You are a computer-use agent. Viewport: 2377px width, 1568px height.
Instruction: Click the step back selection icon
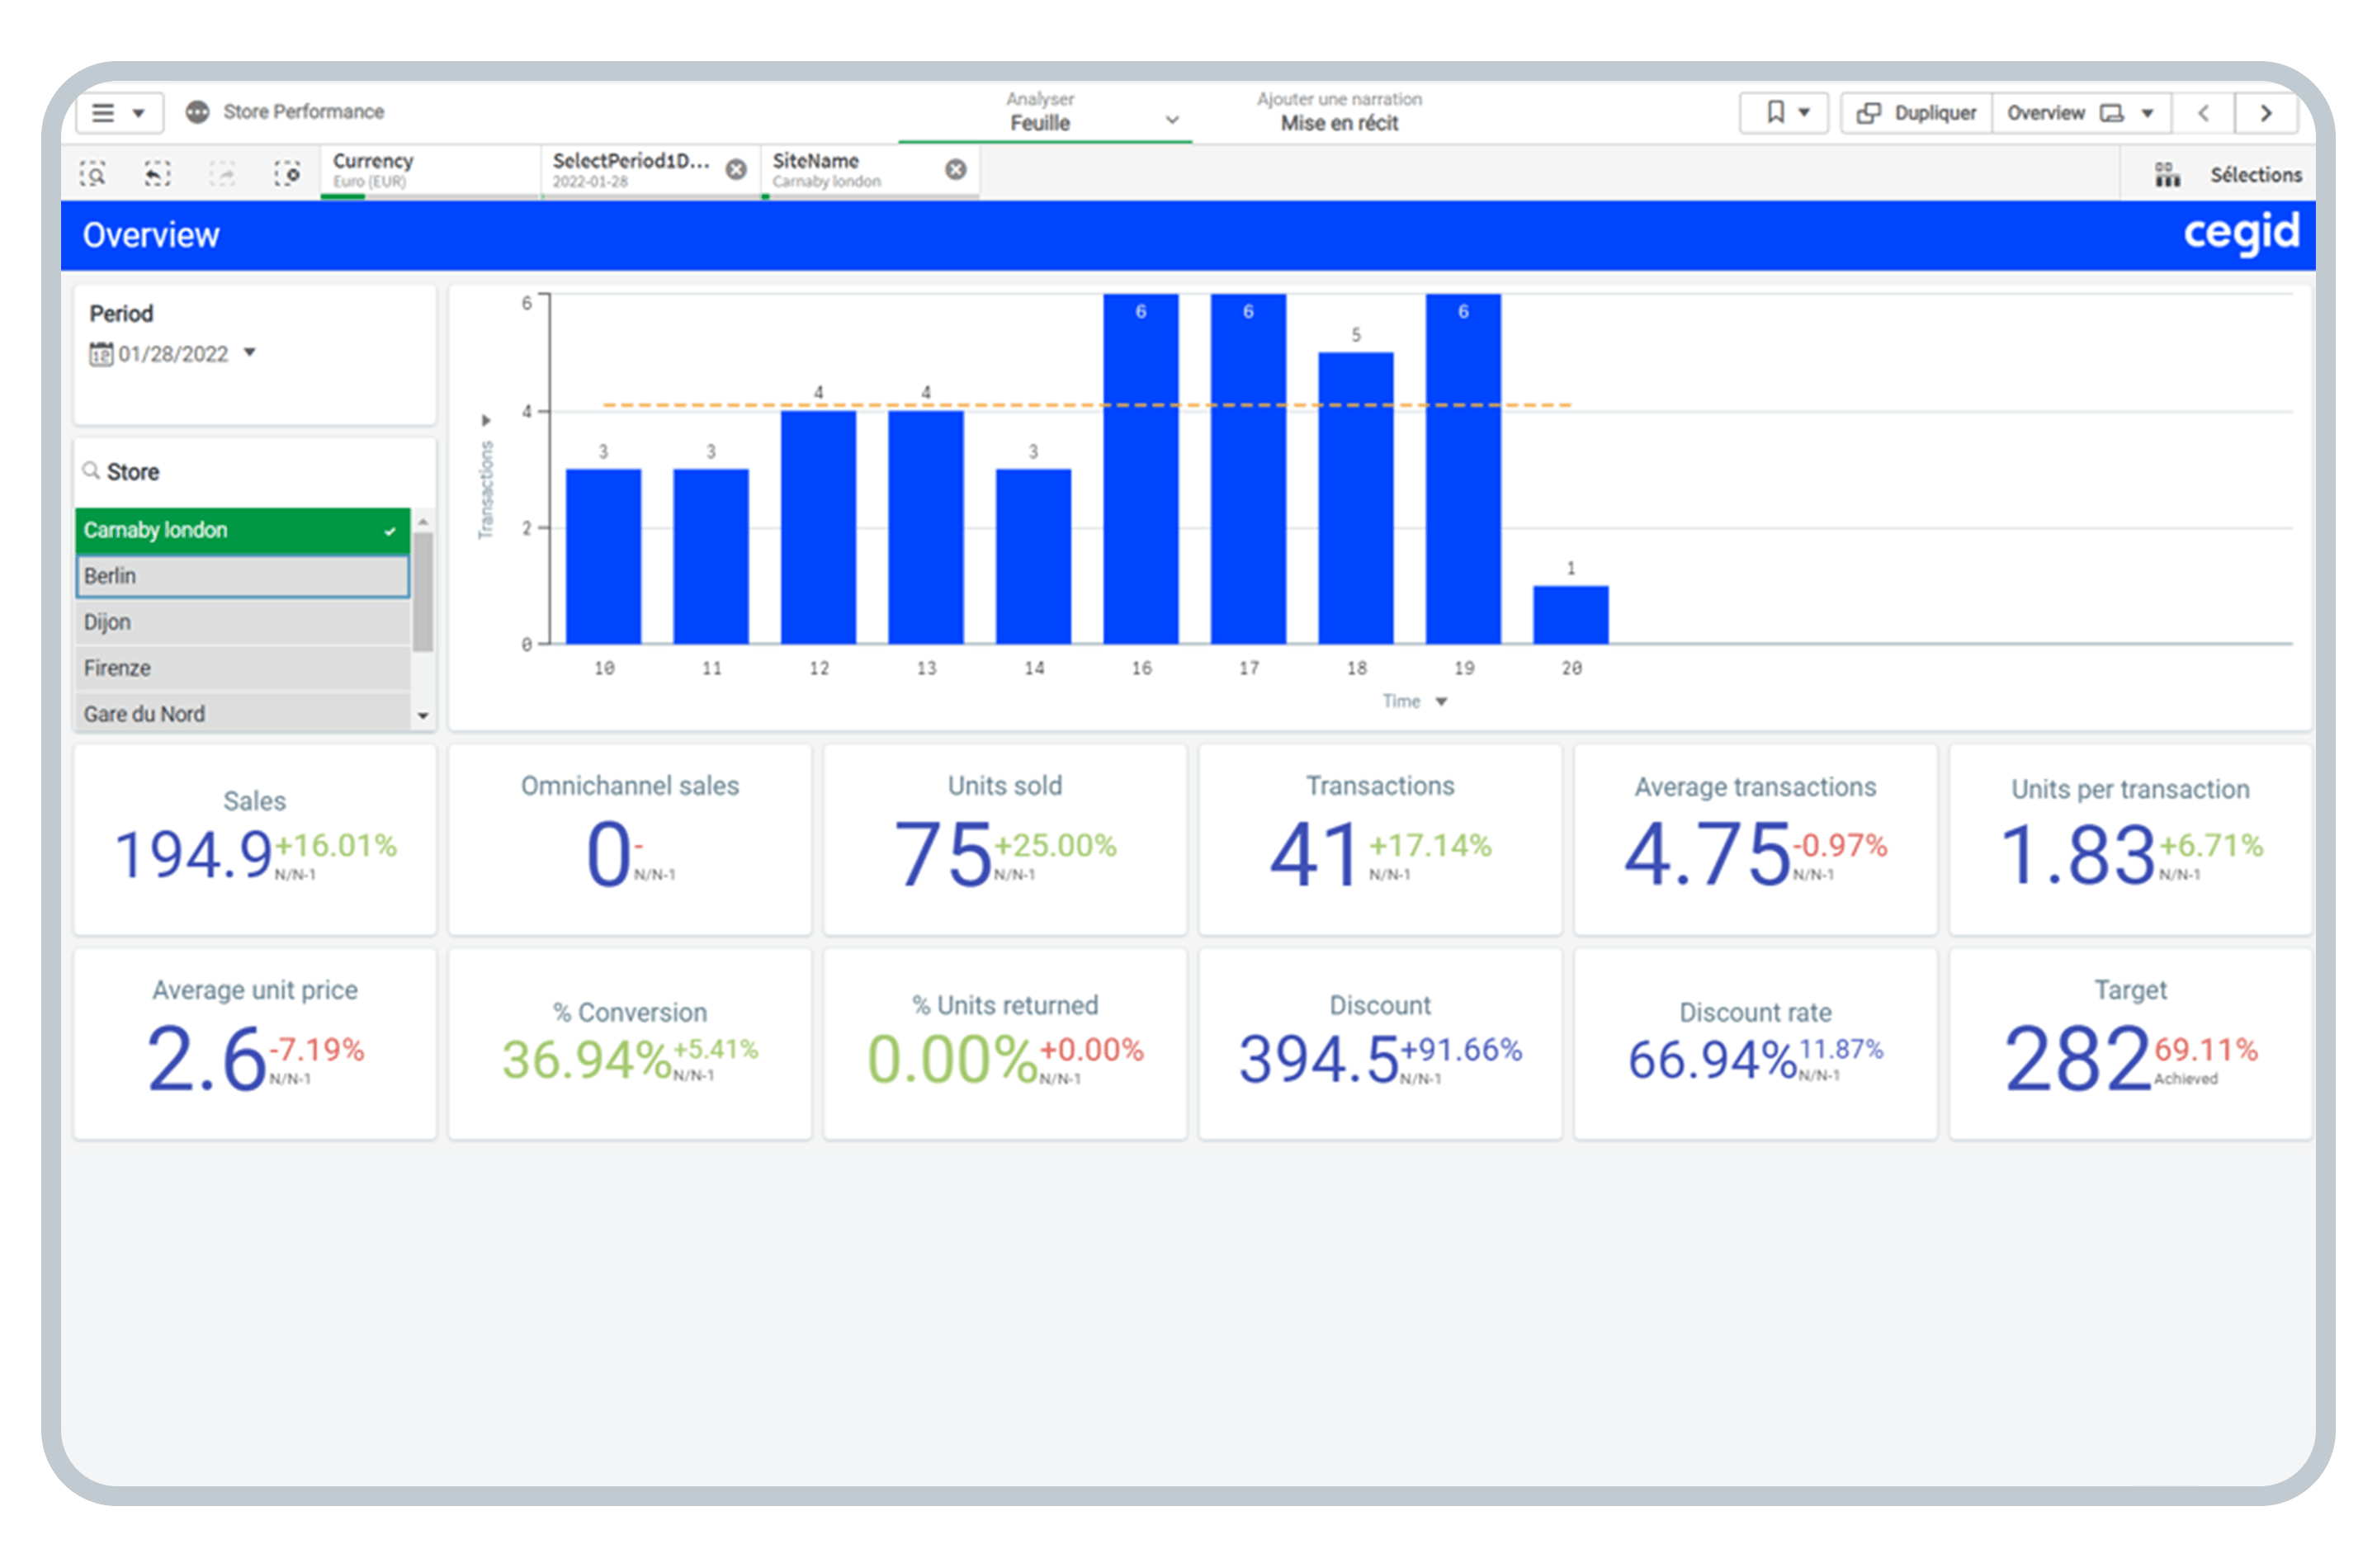(x=157, y=174)
